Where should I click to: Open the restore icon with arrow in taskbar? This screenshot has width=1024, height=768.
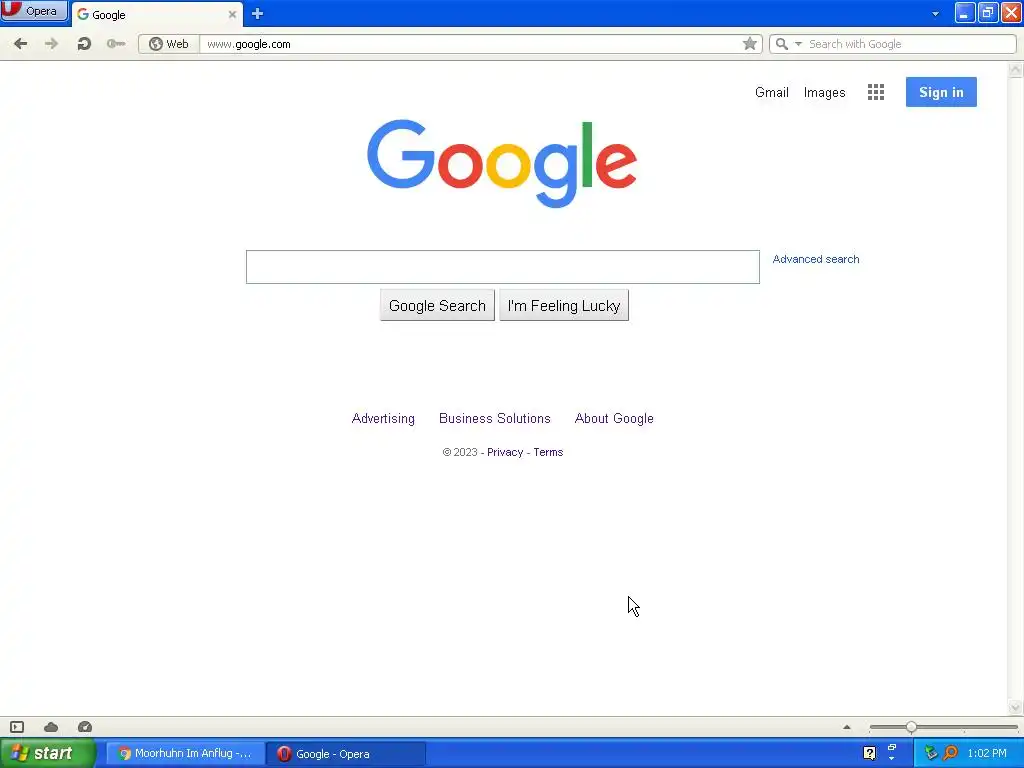click(891, 752)
